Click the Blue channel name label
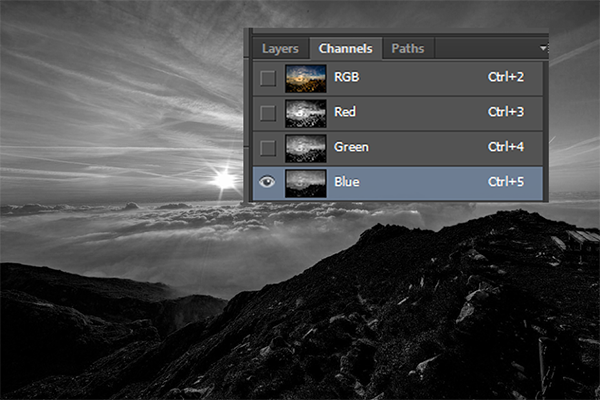The image size is (600, 400). pyautogui.click(x=347, y=182)
